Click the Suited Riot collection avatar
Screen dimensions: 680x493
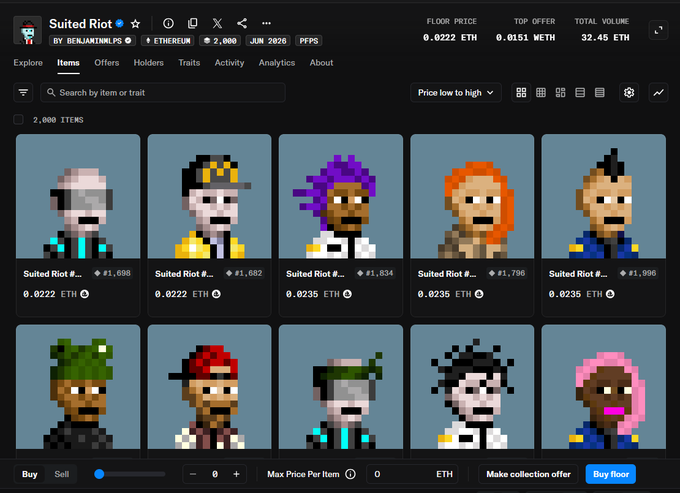pyautogui.click(x=28, y=30)
